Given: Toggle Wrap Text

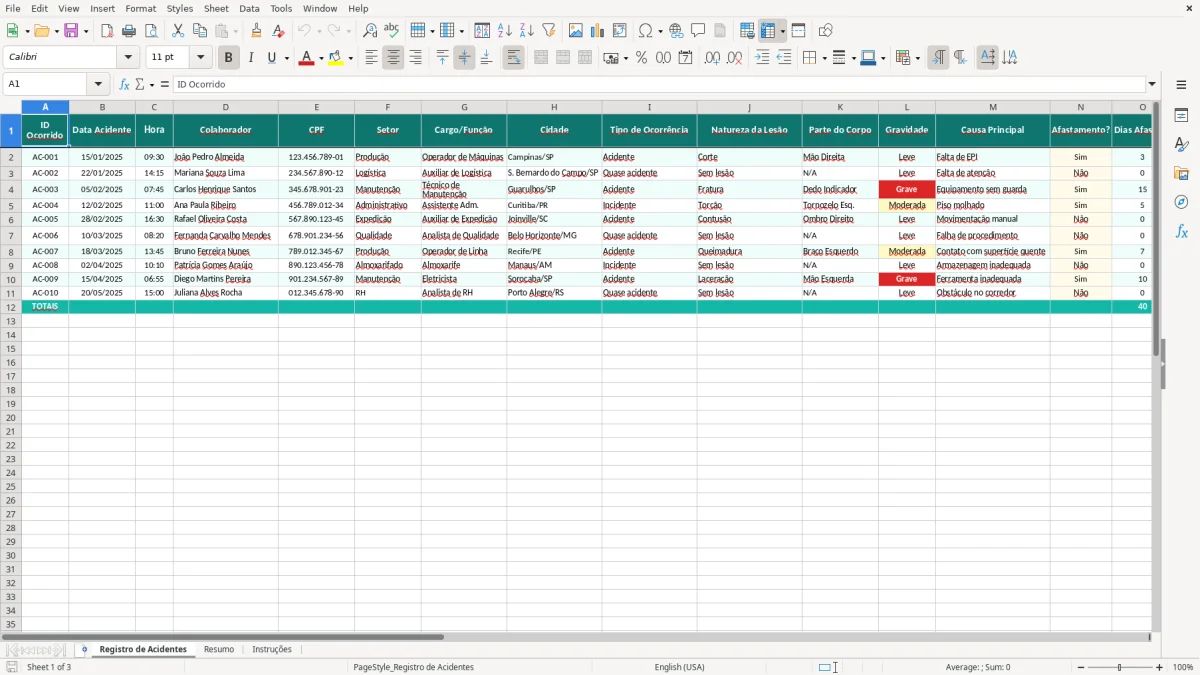Looking at the screenshot, I should pyautogui.click(x=513, y=58).
